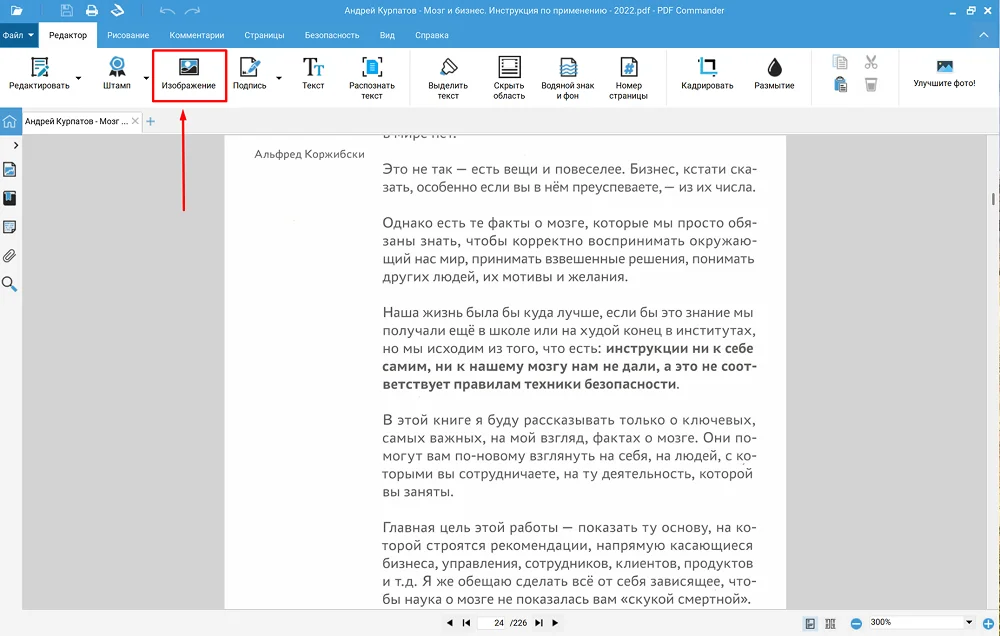Screen dimensions: 1000x636
Task: Switch to single page view mode
Action: (810, 623)
